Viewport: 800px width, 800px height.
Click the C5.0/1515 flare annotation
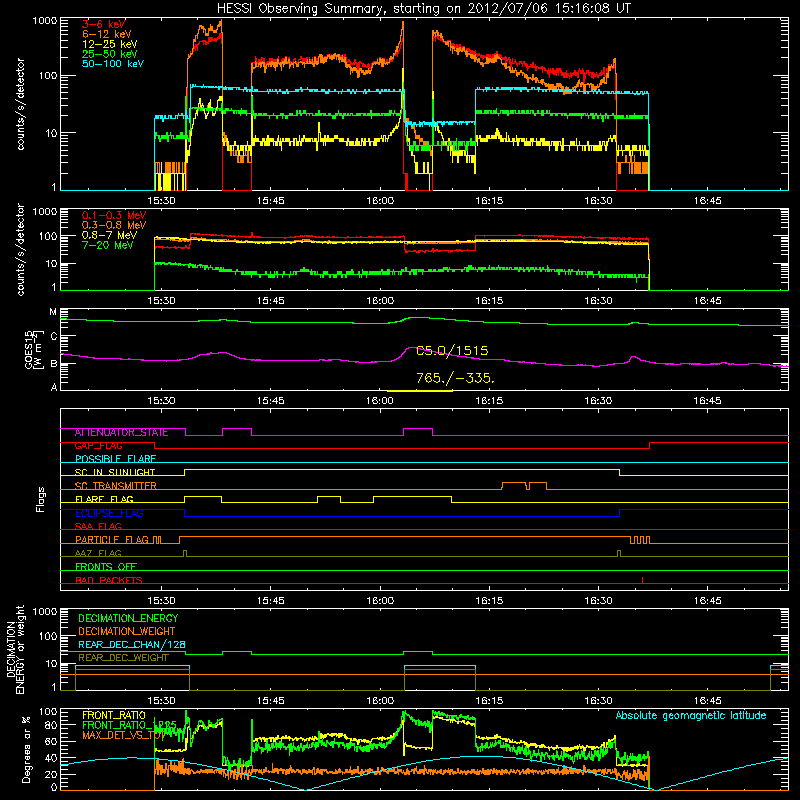pos(452,351)
